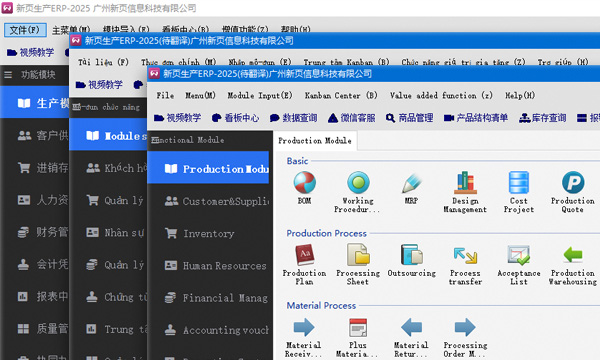Open Production Plan book icon
Viewport: 600px width, 360px height.
tap(305, 255)
